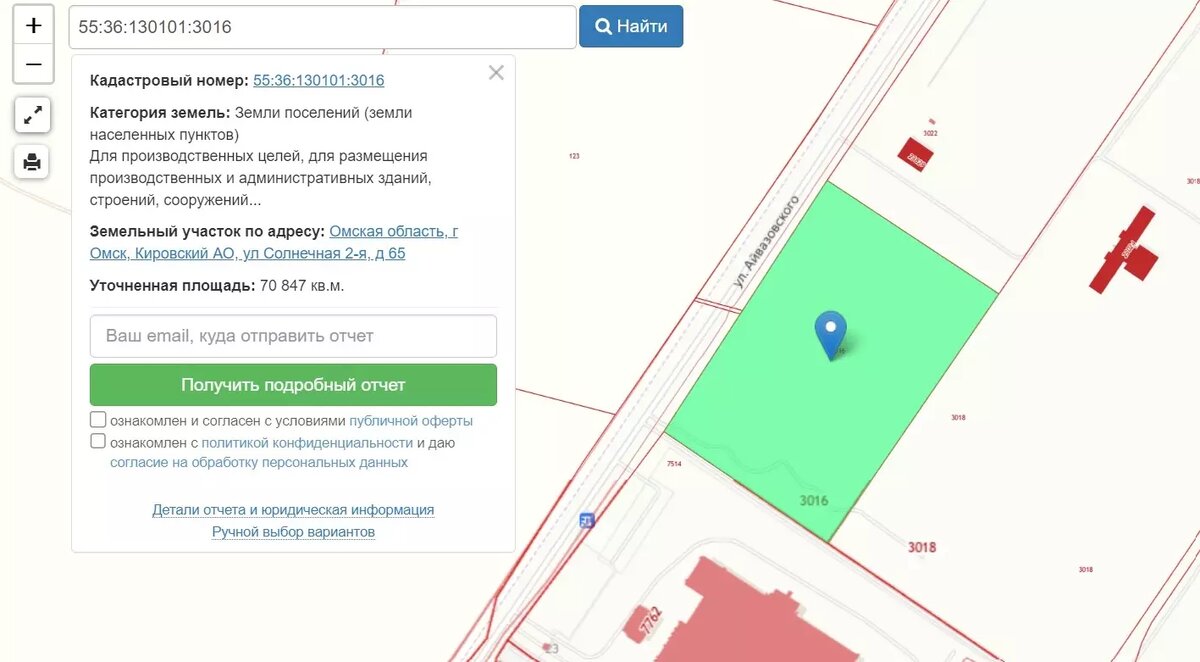The image size is (1200, 662).
Task: Close the cadastral info popup with the X
Action: (496, 72)
